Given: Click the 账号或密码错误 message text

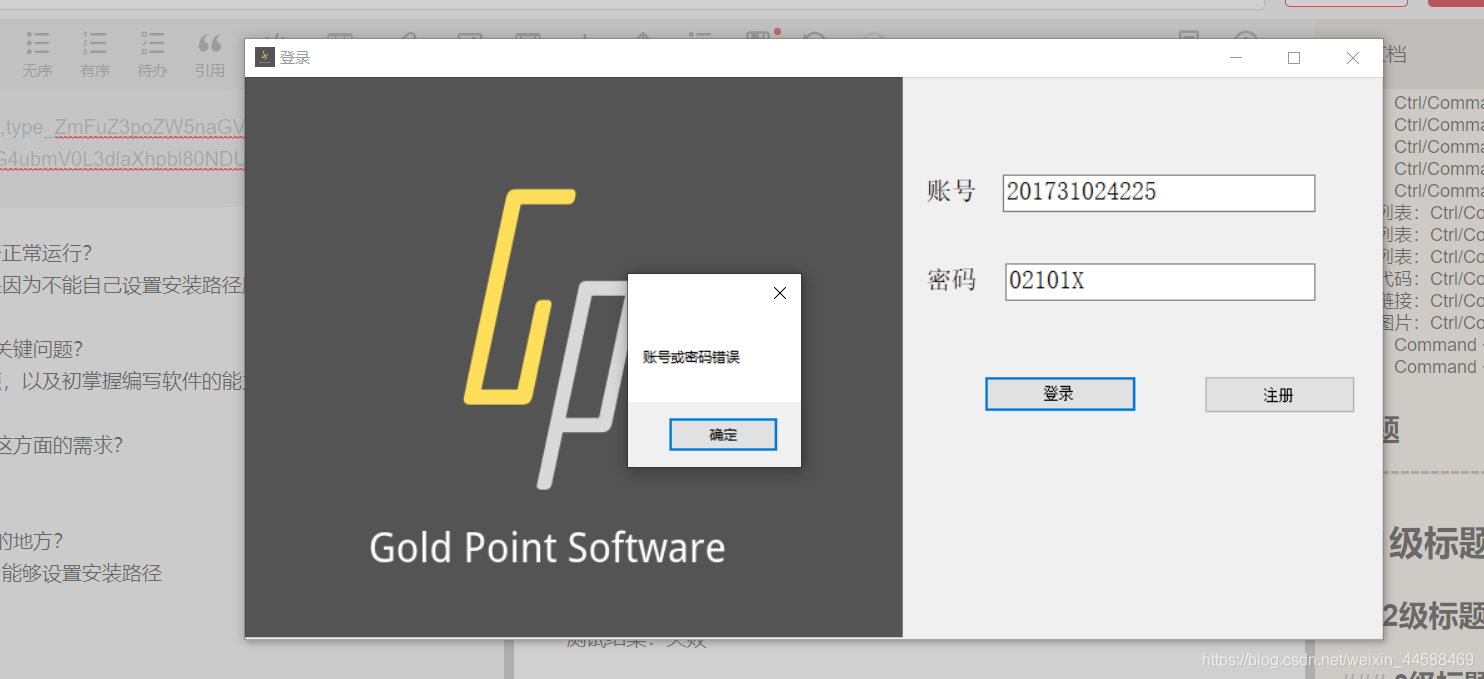Looking at the screenshot, I should (x=691, y=357).
